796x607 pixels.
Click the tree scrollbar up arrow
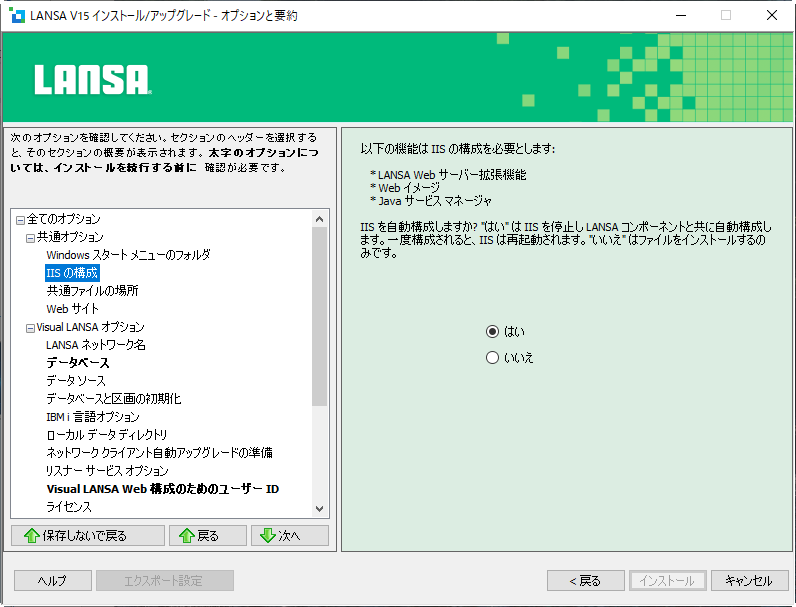[x=319, y=219]
